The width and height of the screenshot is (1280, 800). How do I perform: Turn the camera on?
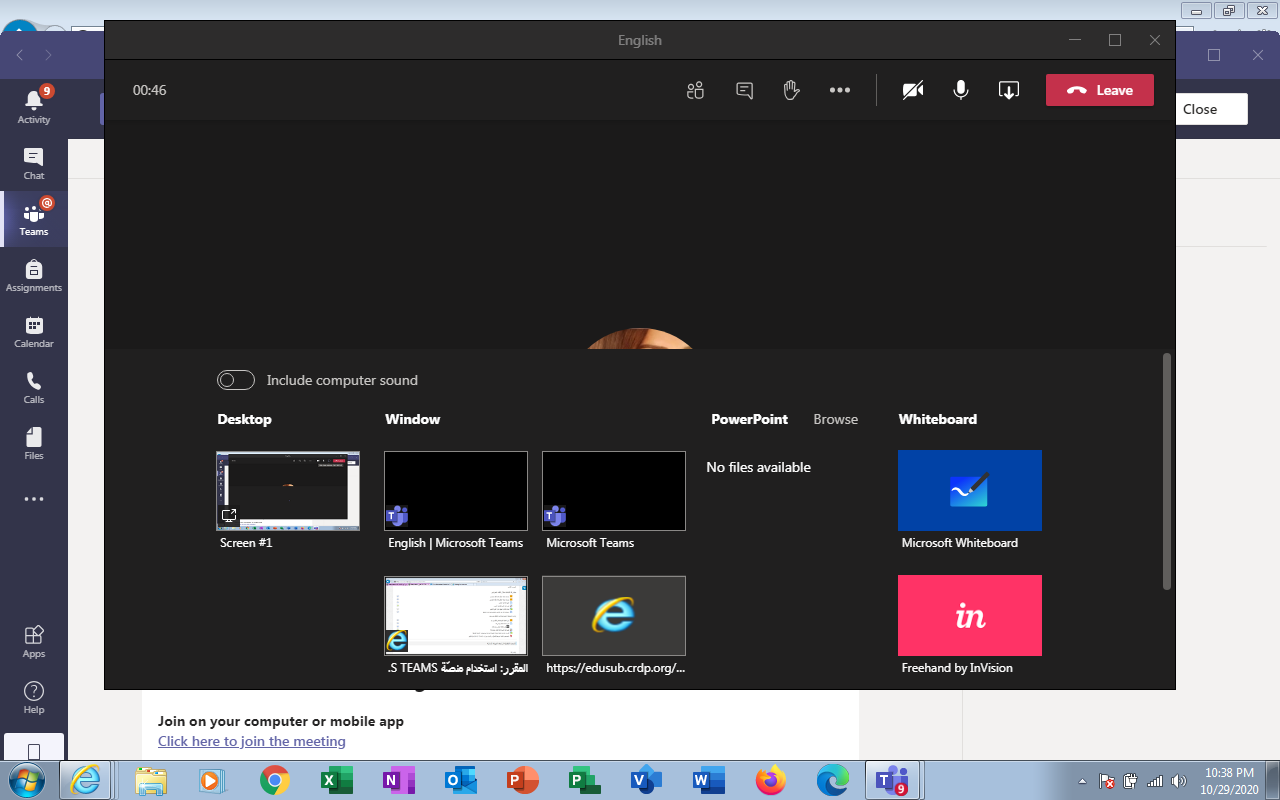point(913,90)
